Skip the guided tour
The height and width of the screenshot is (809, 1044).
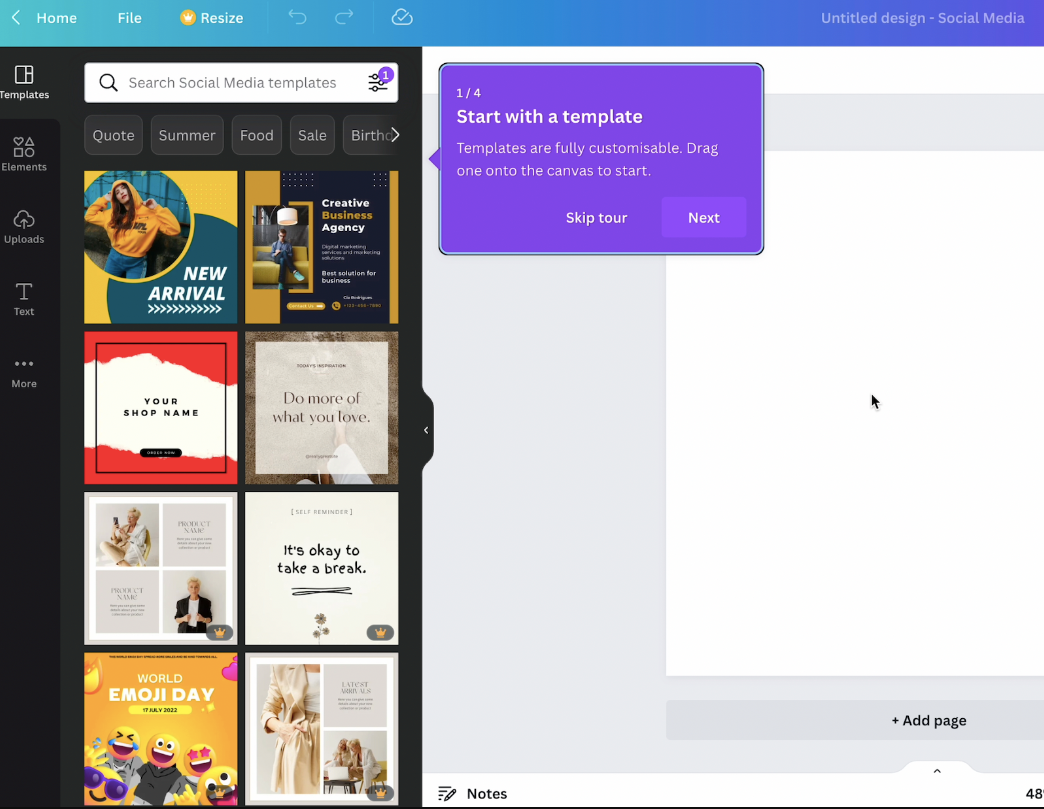(597, 217)
